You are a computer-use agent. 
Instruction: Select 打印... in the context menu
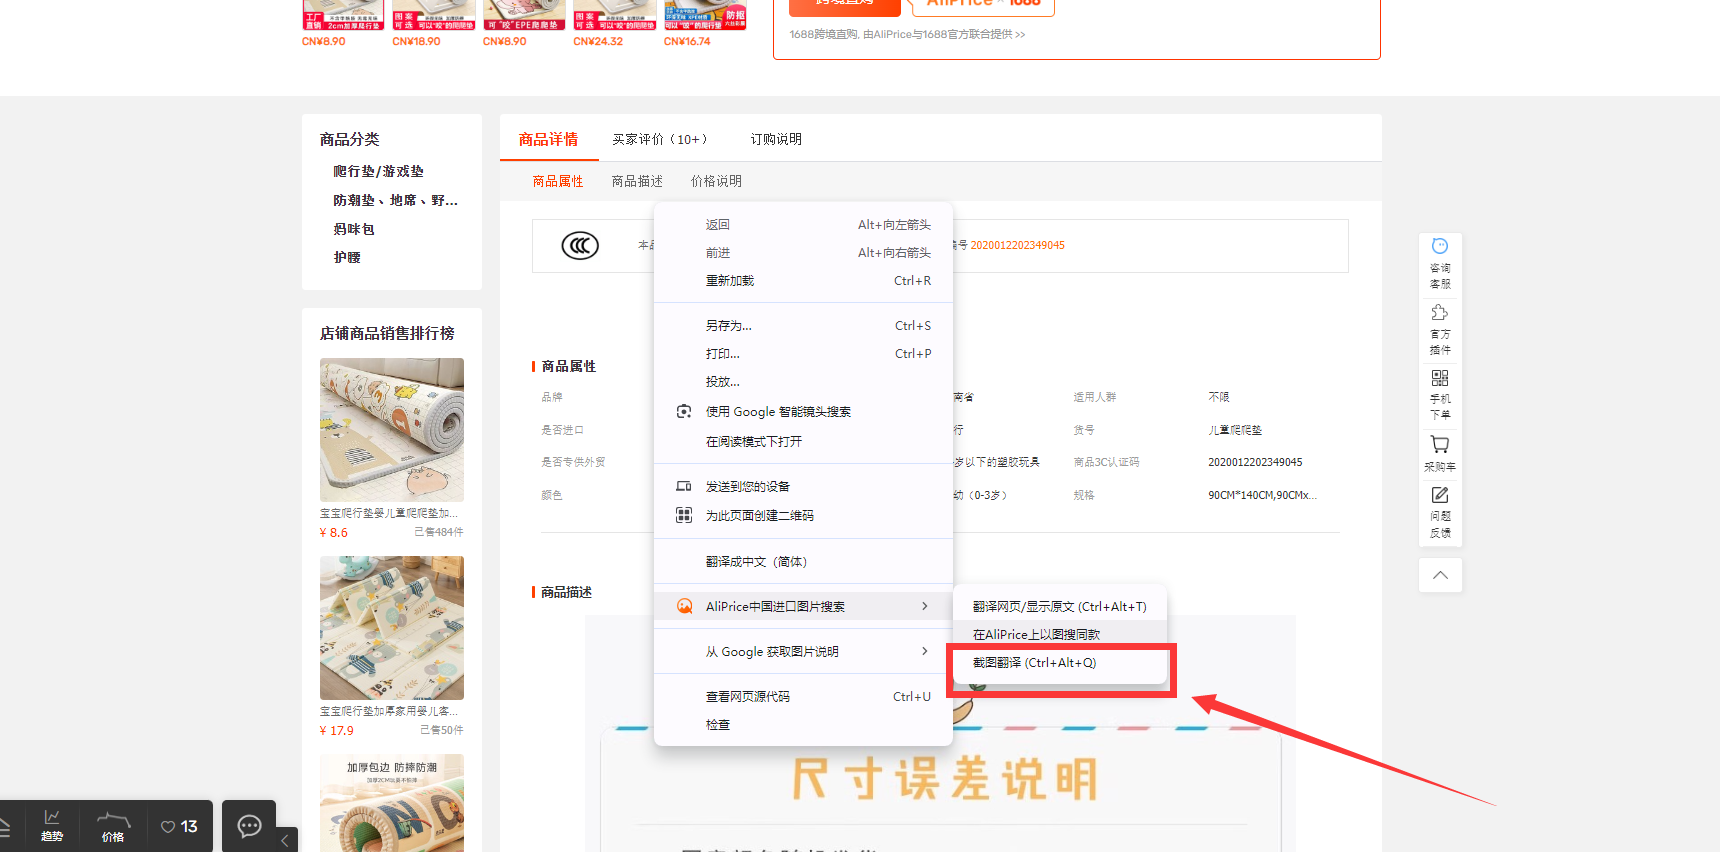pyautogui.click(x=803, y=354)
